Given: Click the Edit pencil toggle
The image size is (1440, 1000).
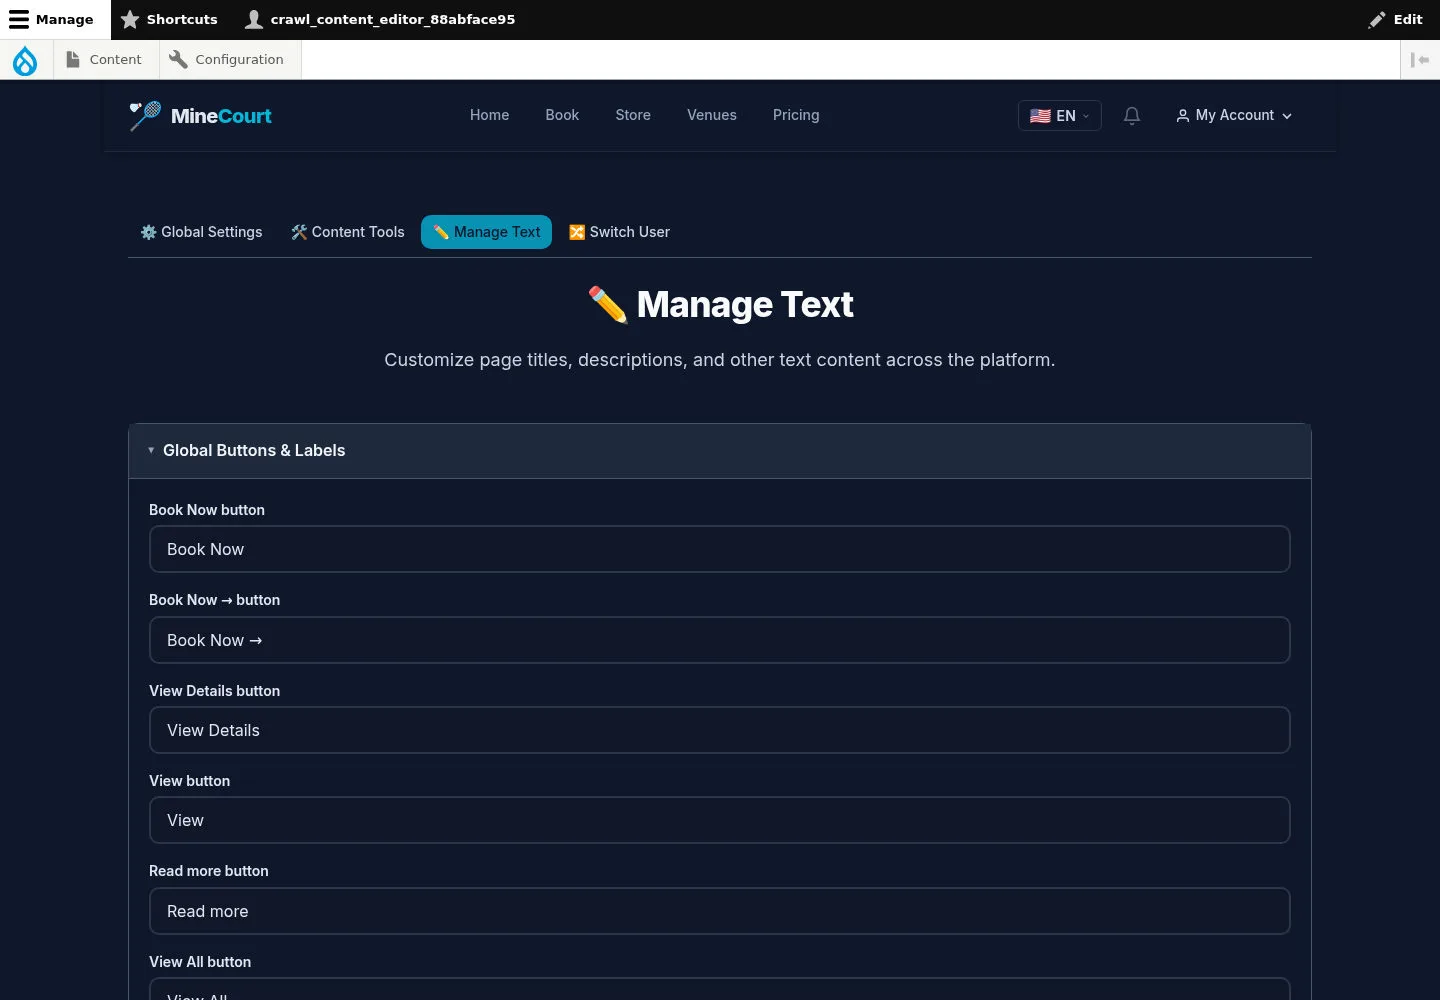Looking at the screenshot, I should click(1396, 19).
